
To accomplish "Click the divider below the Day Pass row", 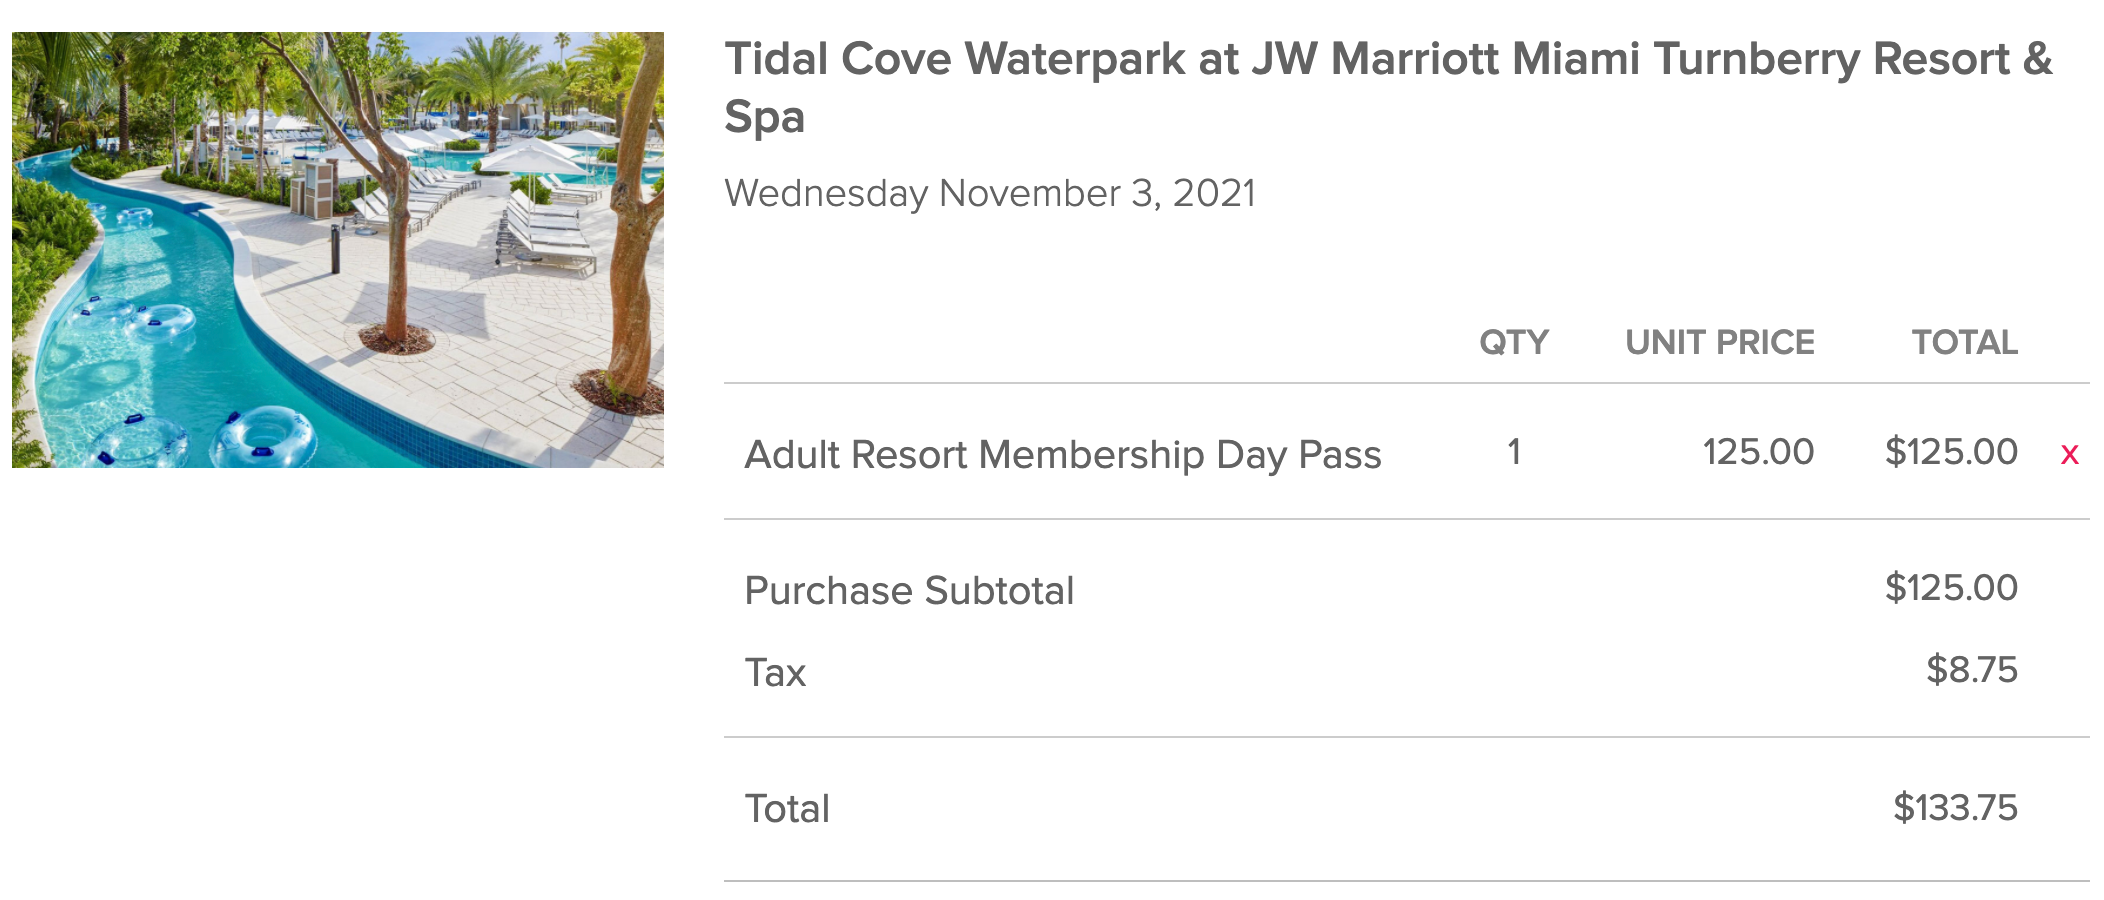I will point(1400,520).
